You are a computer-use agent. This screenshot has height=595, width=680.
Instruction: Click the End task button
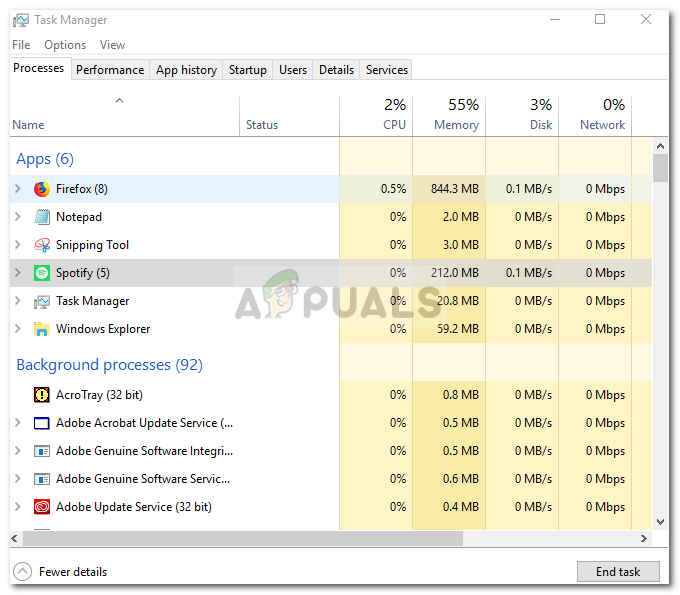pyautogui.click(x=617, y=572)
